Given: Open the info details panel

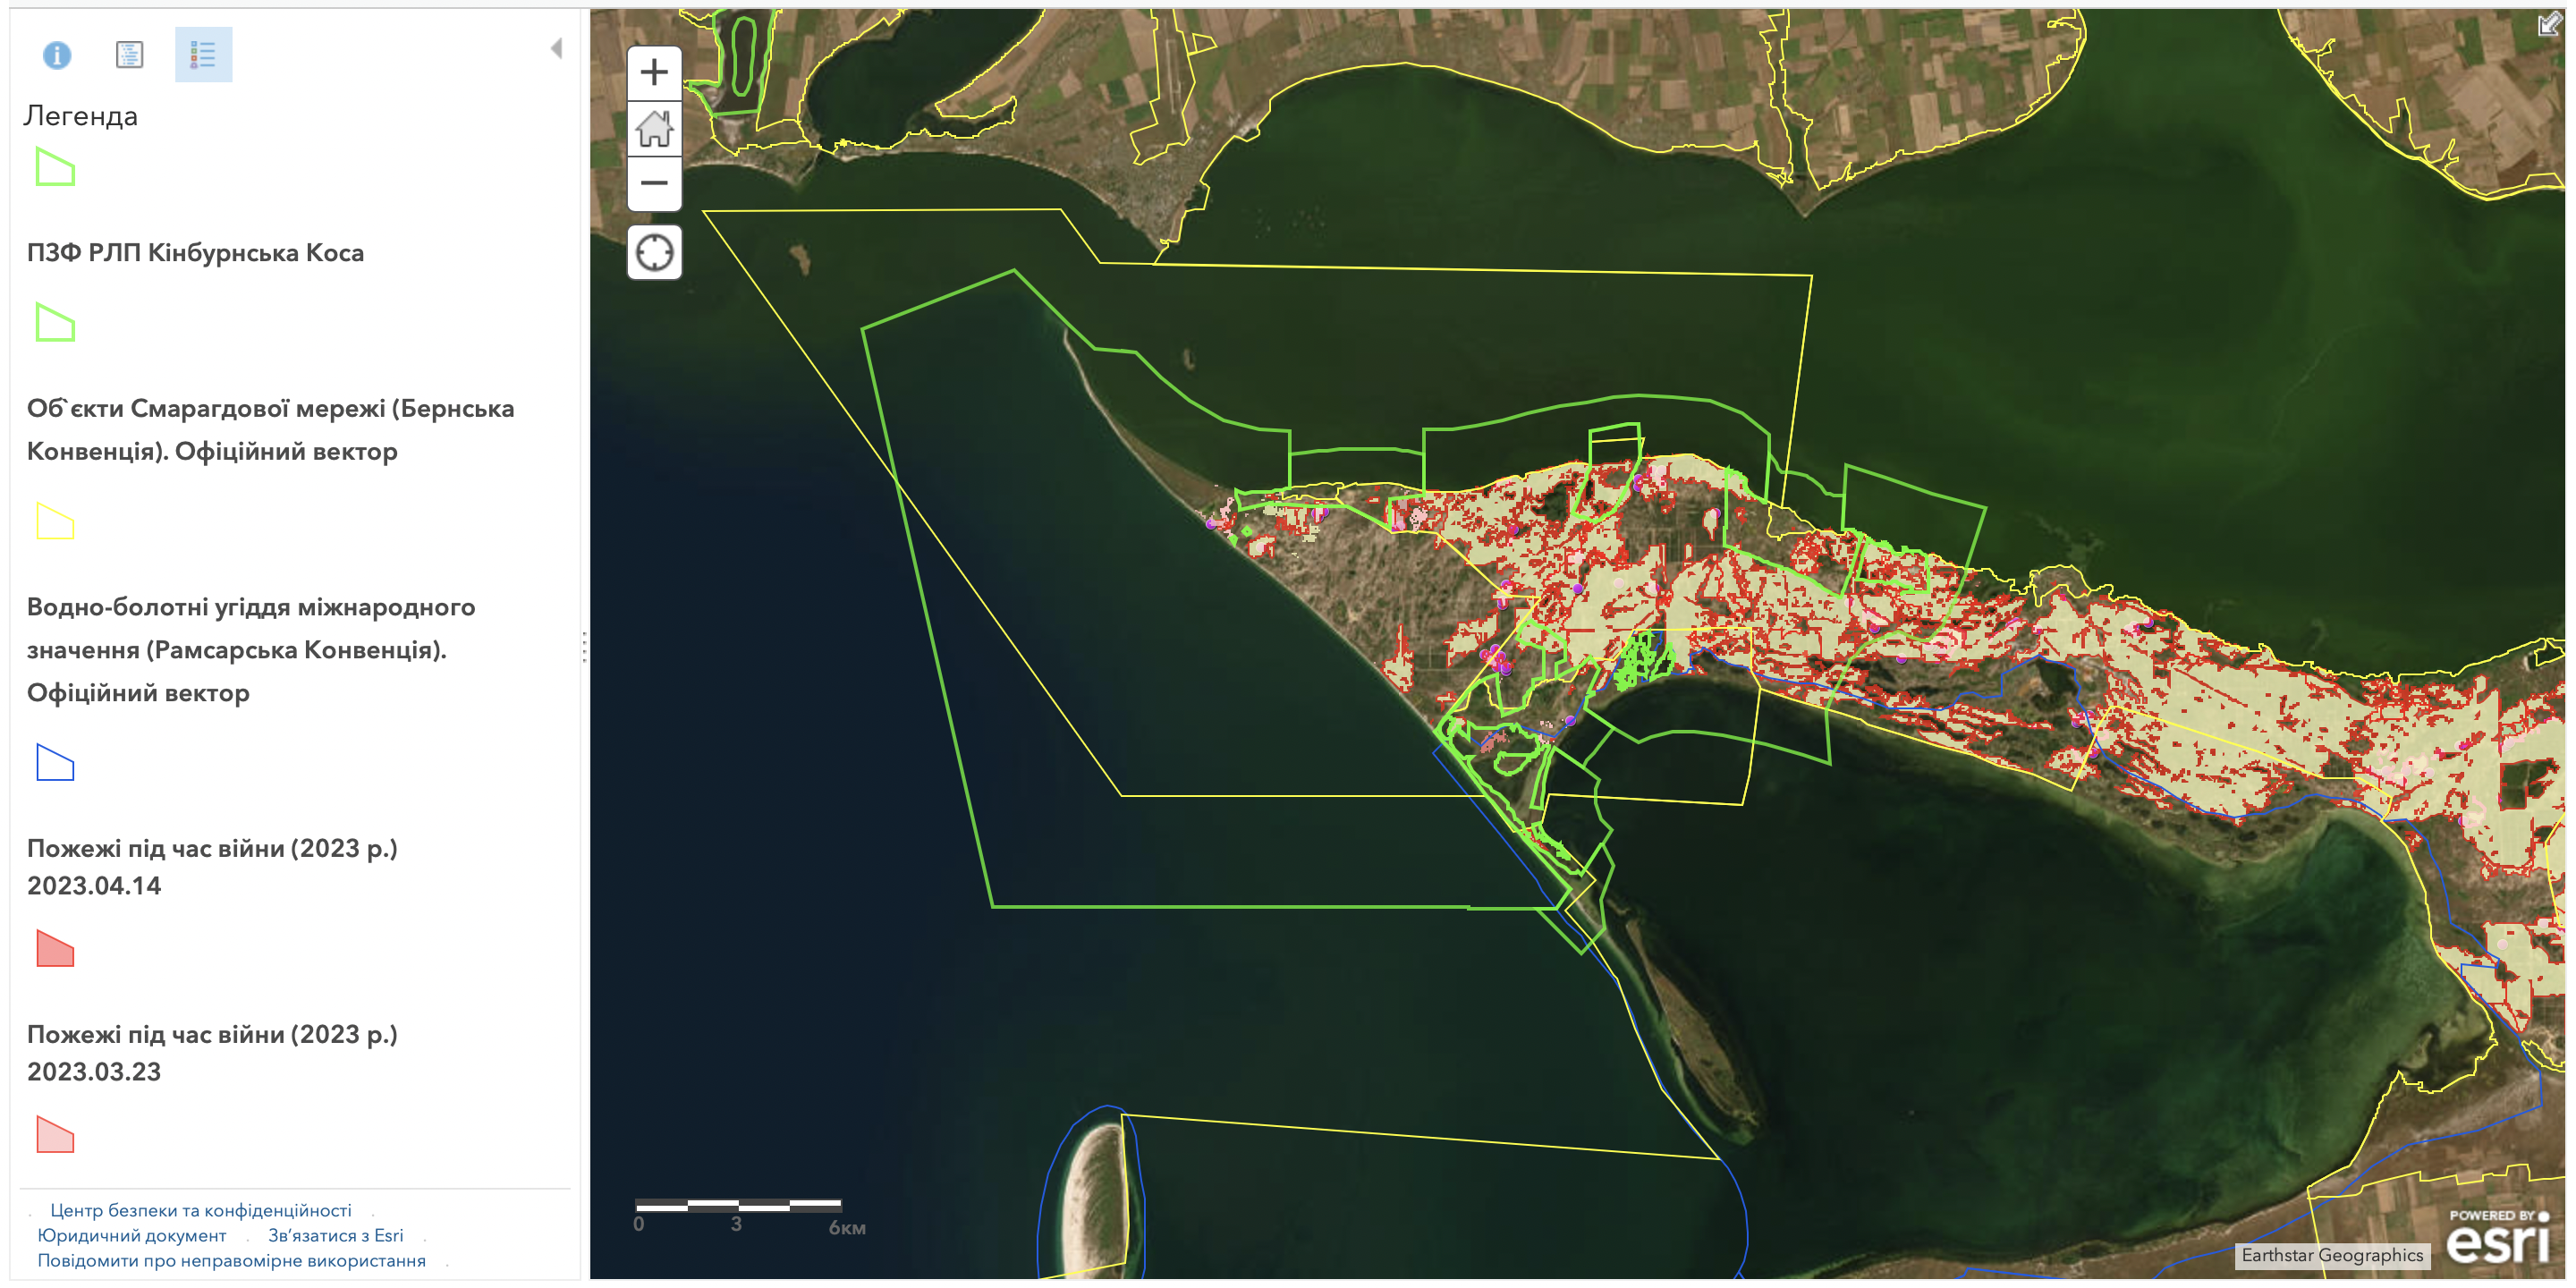Looking at the screenshot, I should pyautogui.click(x=57, y=55).
